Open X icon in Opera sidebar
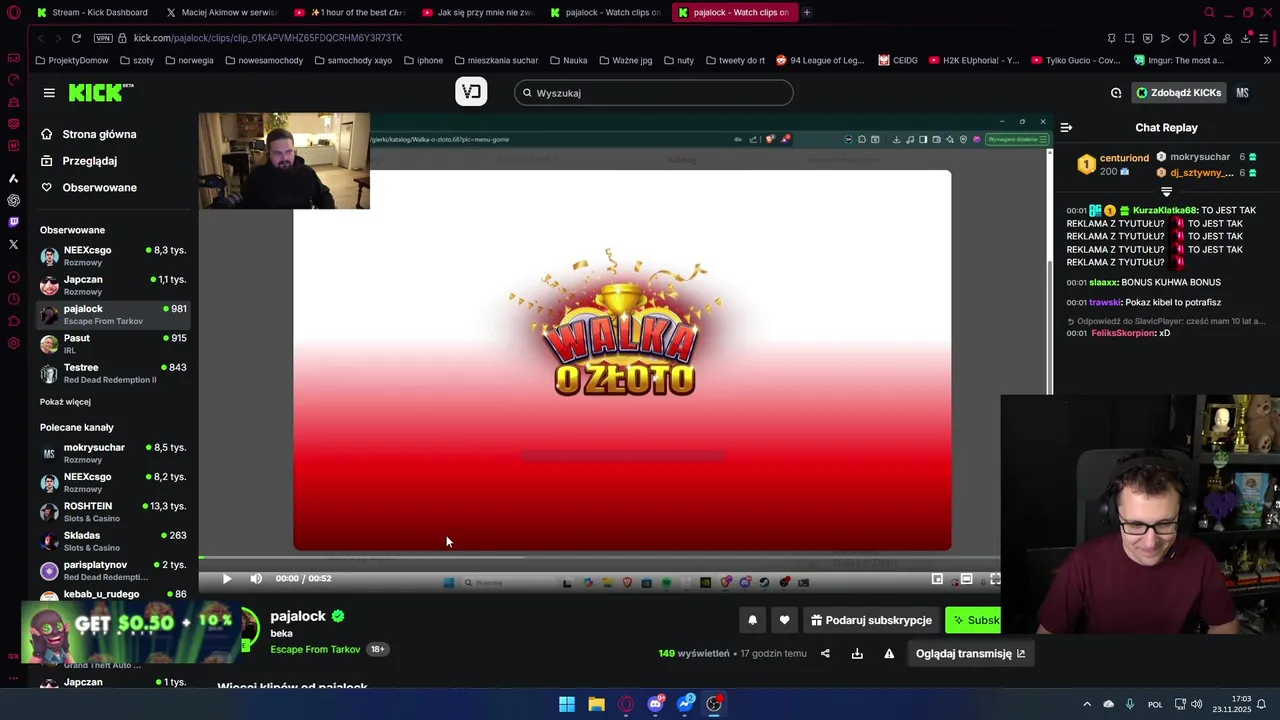 tap(13, 244)
